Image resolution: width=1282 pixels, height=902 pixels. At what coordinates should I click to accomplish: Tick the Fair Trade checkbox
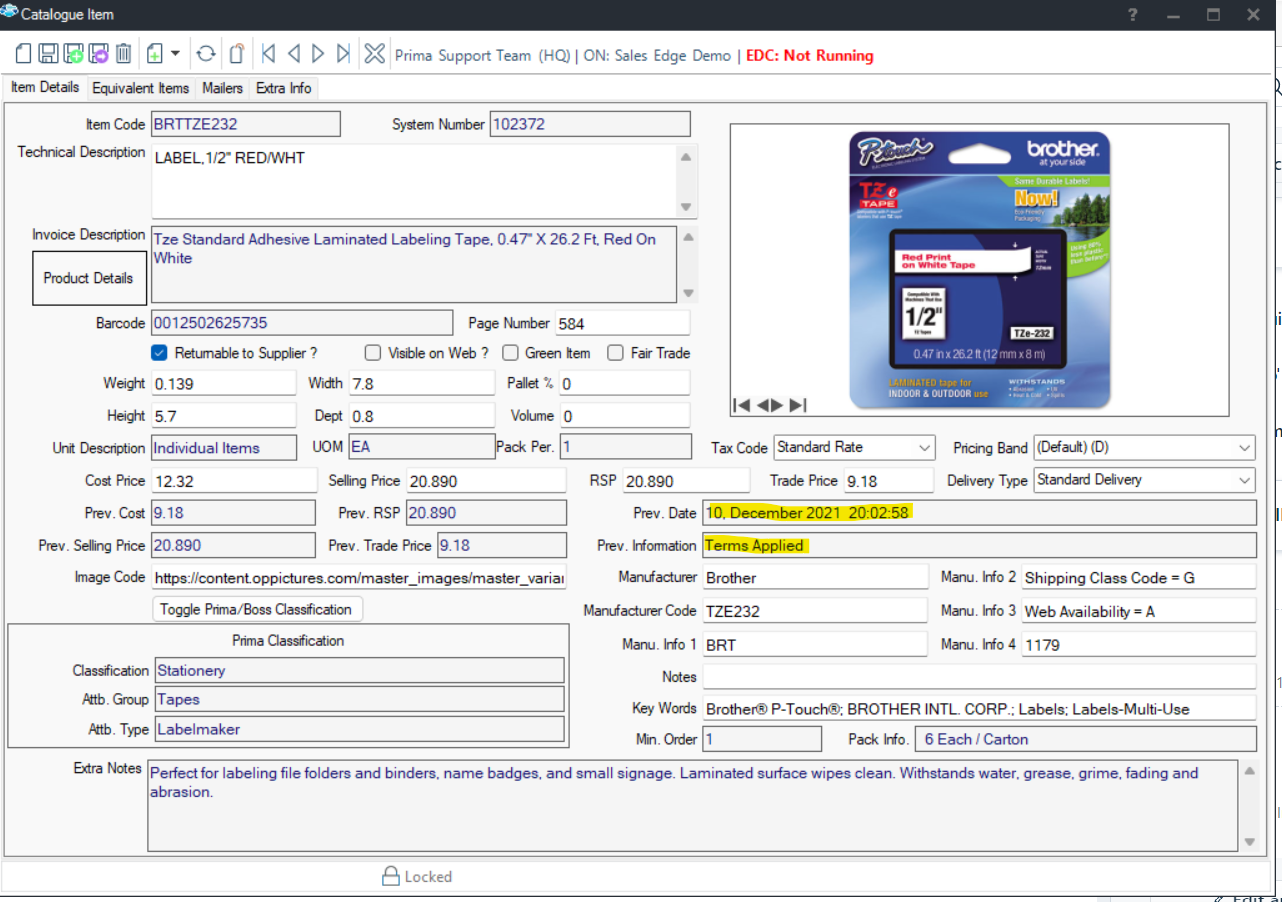pos(616,353)
